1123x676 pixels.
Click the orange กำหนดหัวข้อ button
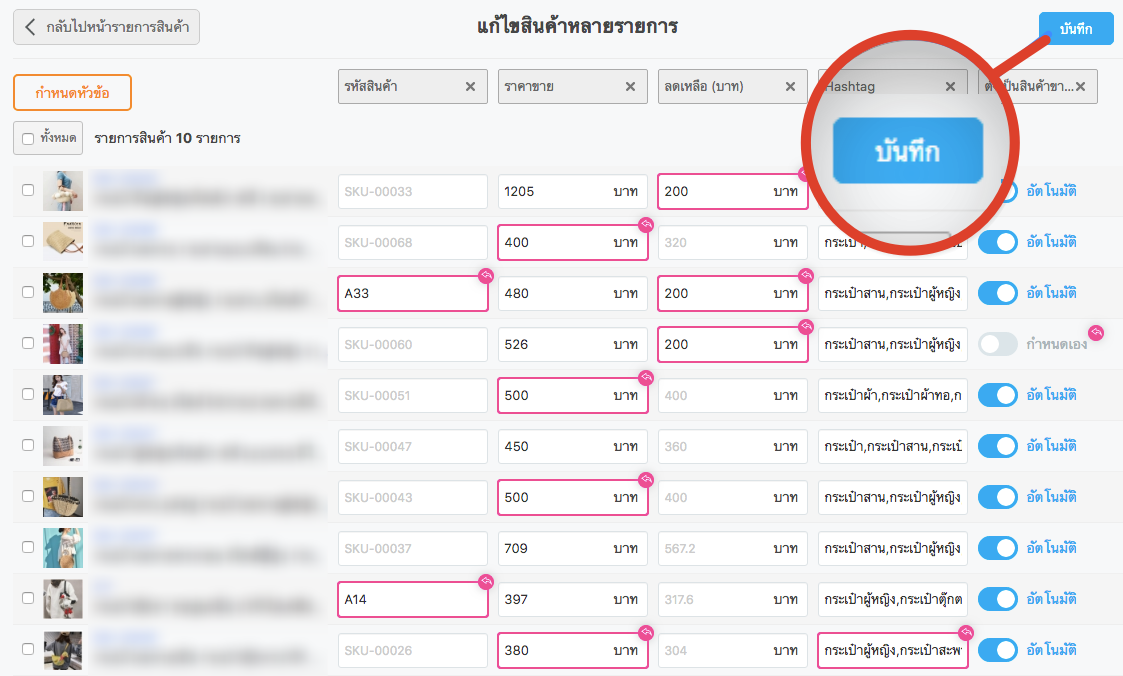pyautogui.click(x=72, y=93)
